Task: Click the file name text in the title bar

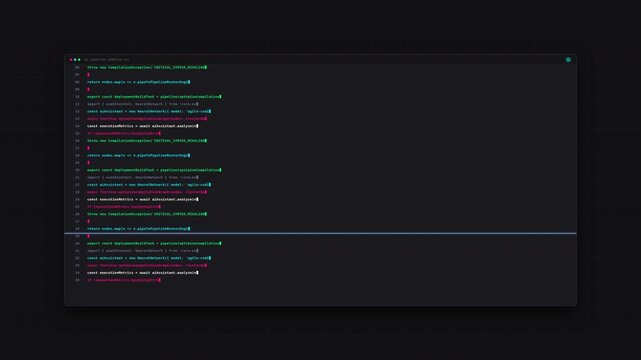Action: (x=106, y=60)
